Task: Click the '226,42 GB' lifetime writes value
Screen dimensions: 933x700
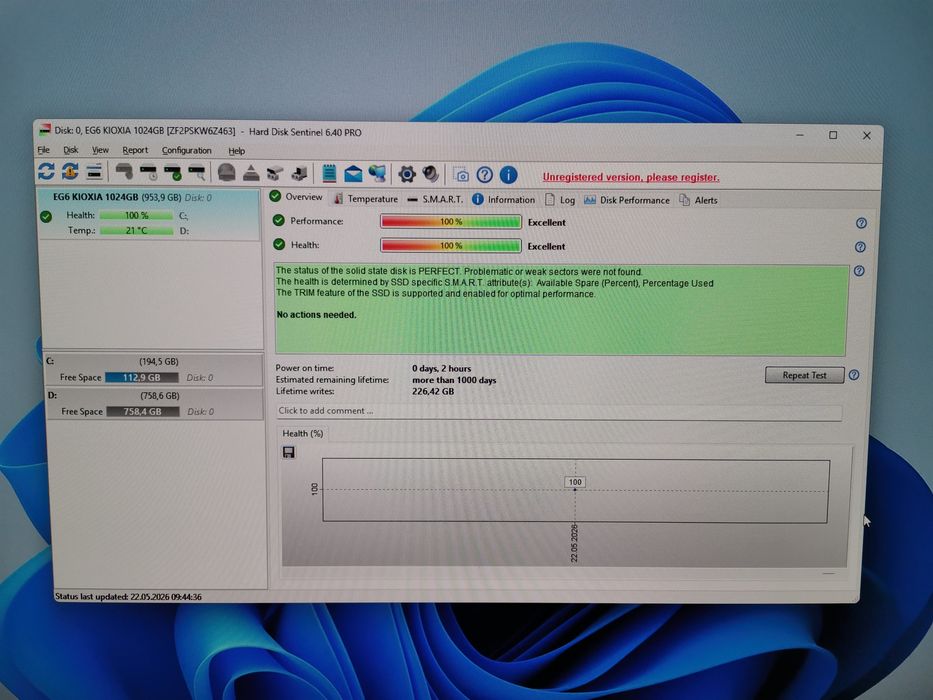Action: [x=433, y=391]
